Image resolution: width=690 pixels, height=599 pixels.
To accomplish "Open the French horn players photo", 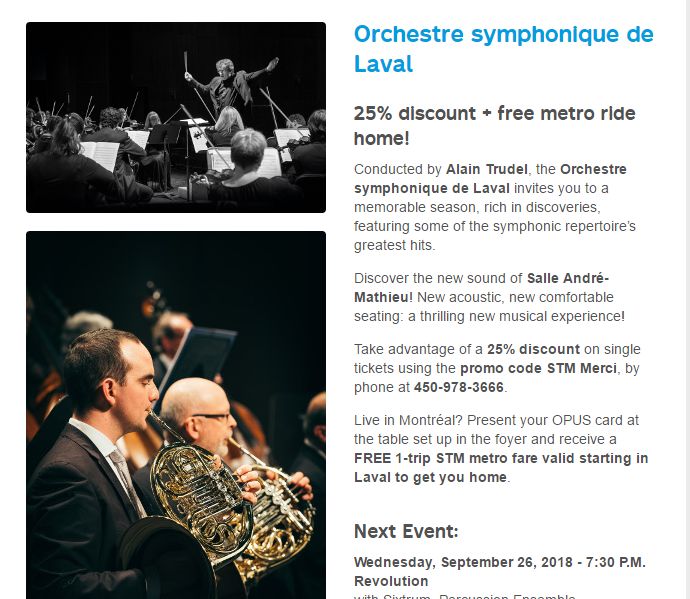I will (176, 415).
